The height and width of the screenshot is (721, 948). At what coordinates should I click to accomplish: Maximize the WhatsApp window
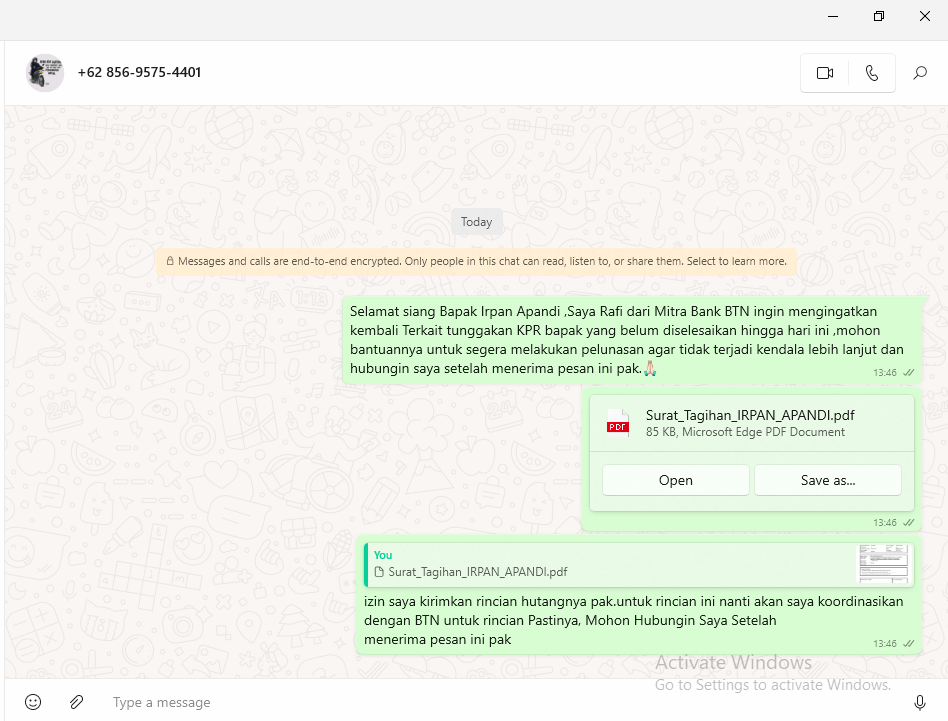tap(878, 16)
